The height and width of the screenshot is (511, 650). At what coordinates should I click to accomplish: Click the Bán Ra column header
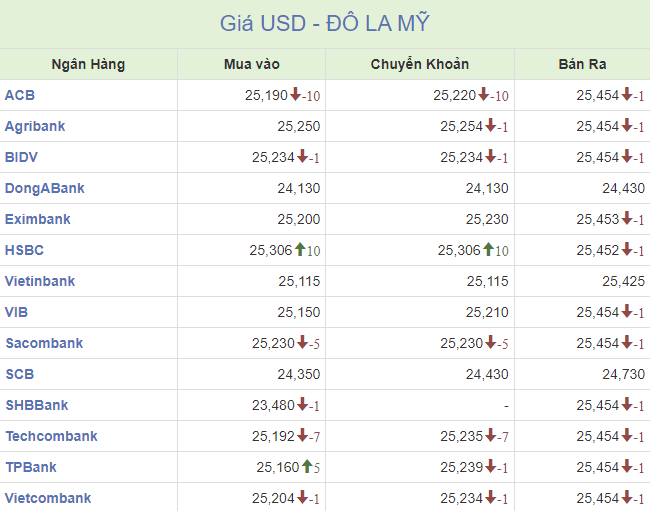(582, 64)
